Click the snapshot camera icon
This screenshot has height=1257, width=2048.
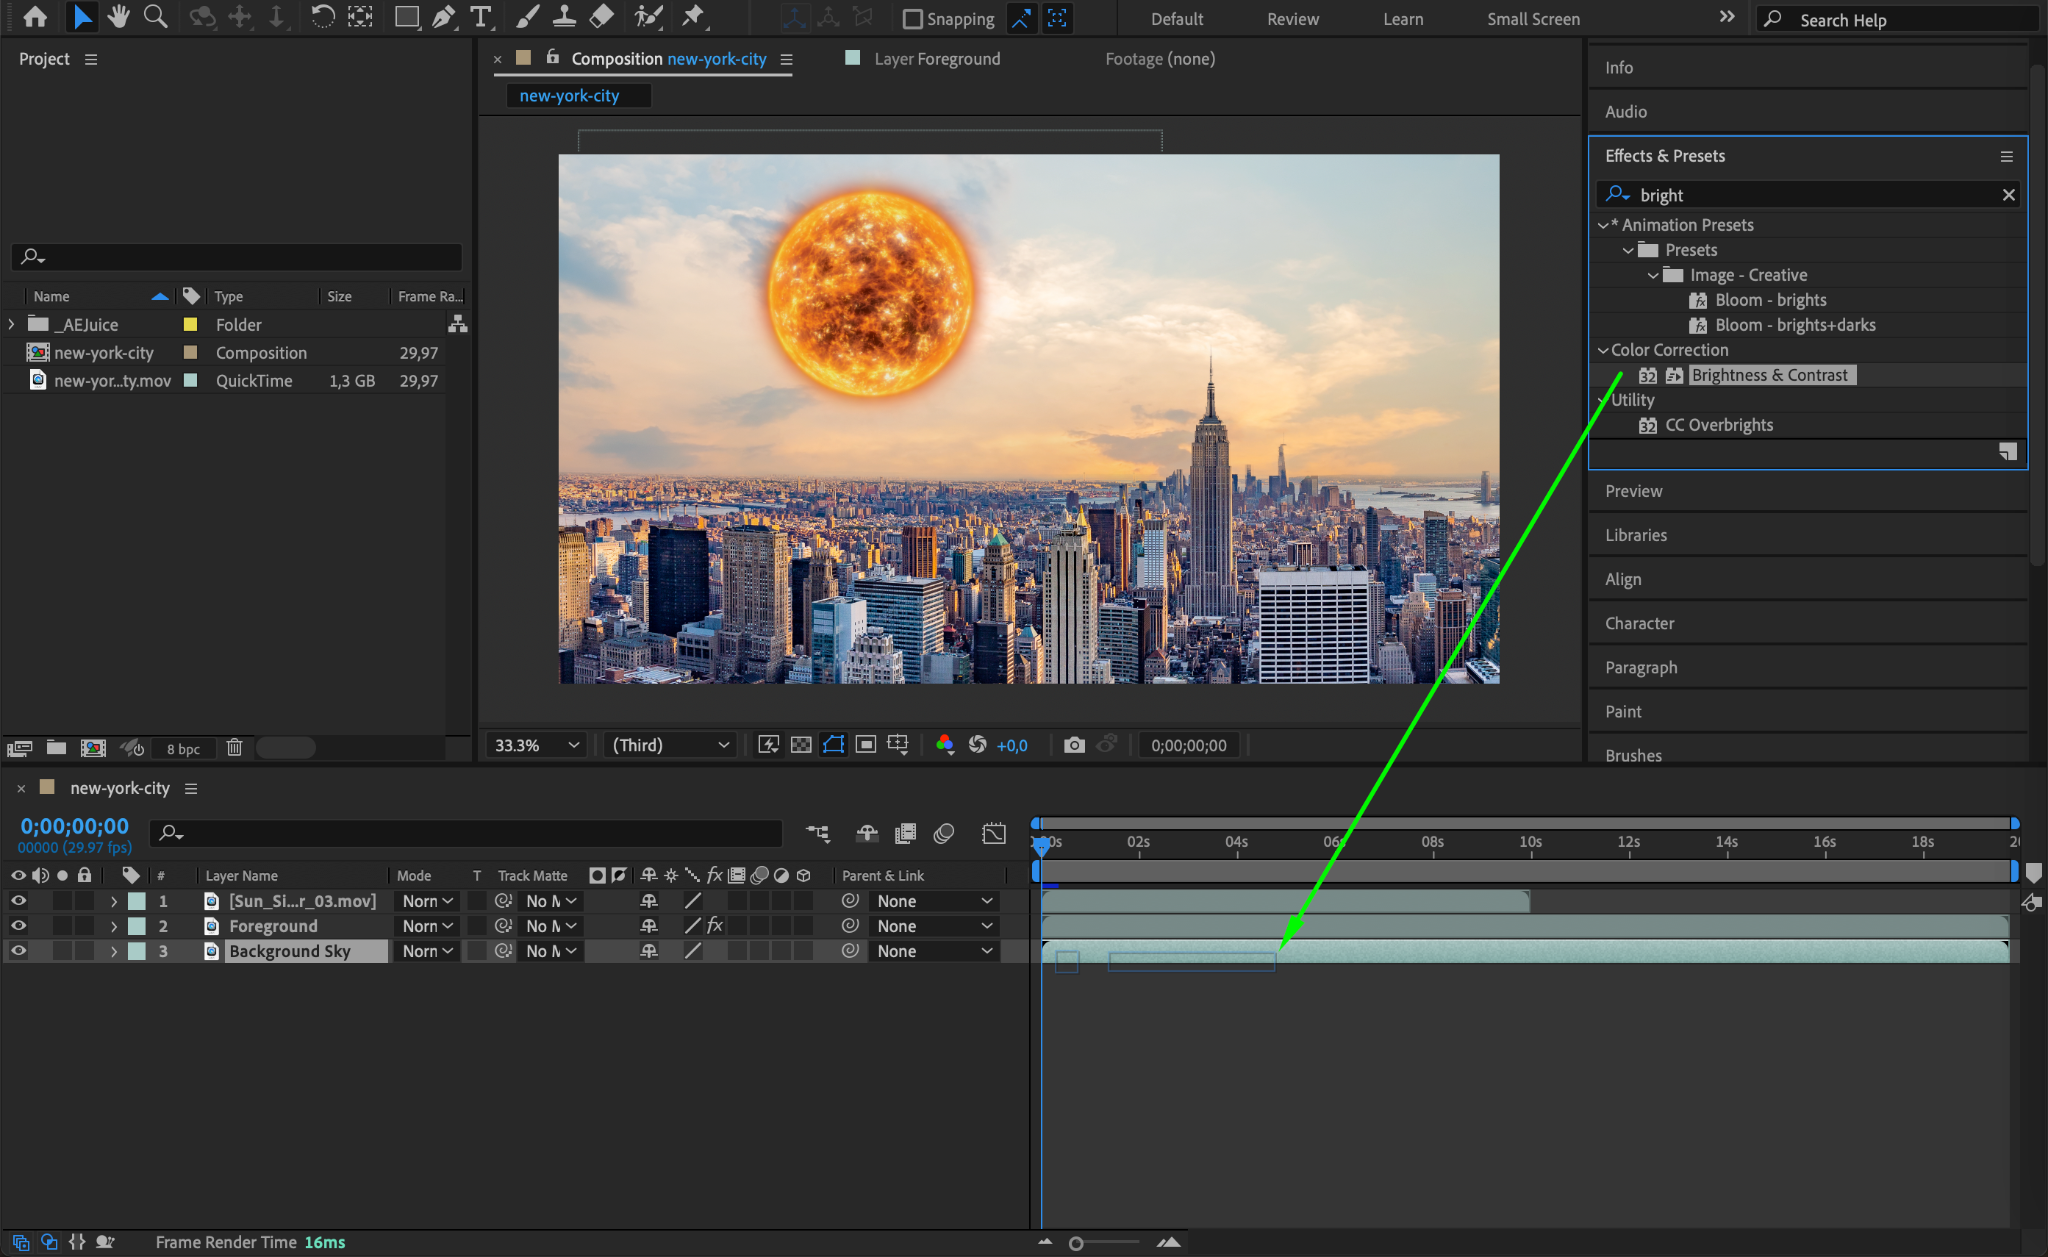tap(1074, 745)
